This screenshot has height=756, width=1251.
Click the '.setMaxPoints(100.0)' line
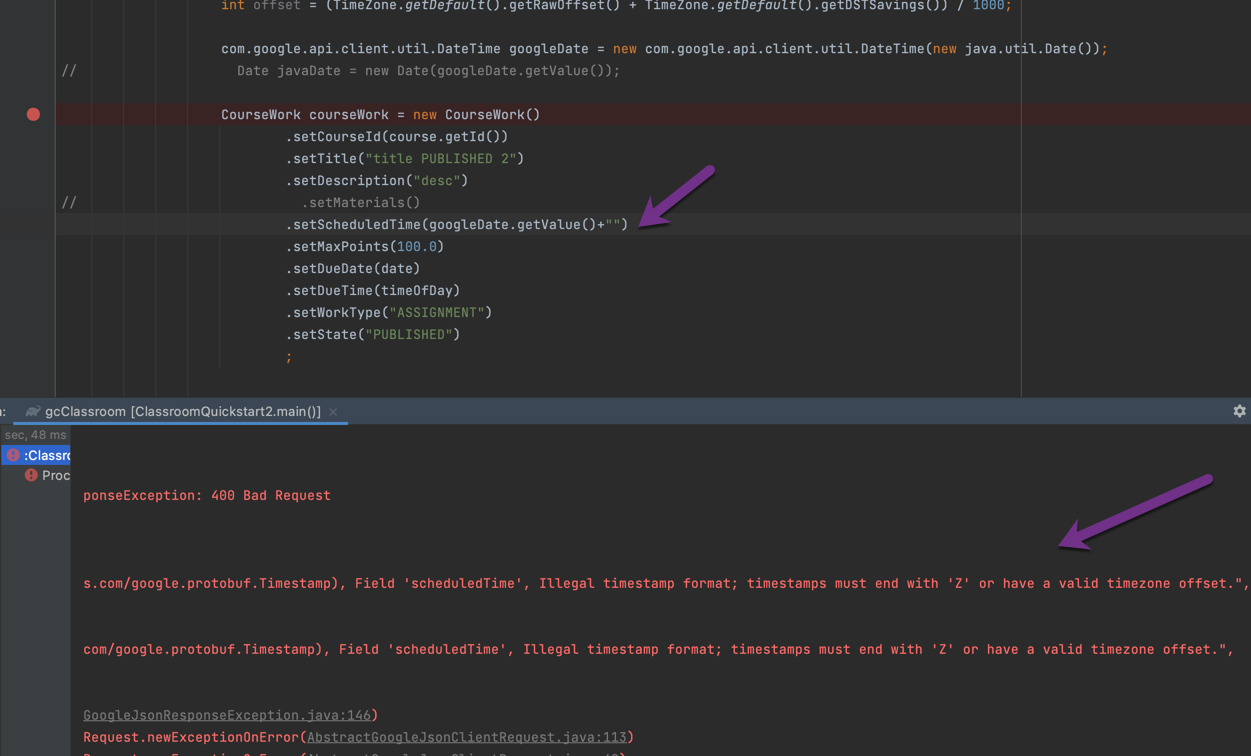pos(365,247)
